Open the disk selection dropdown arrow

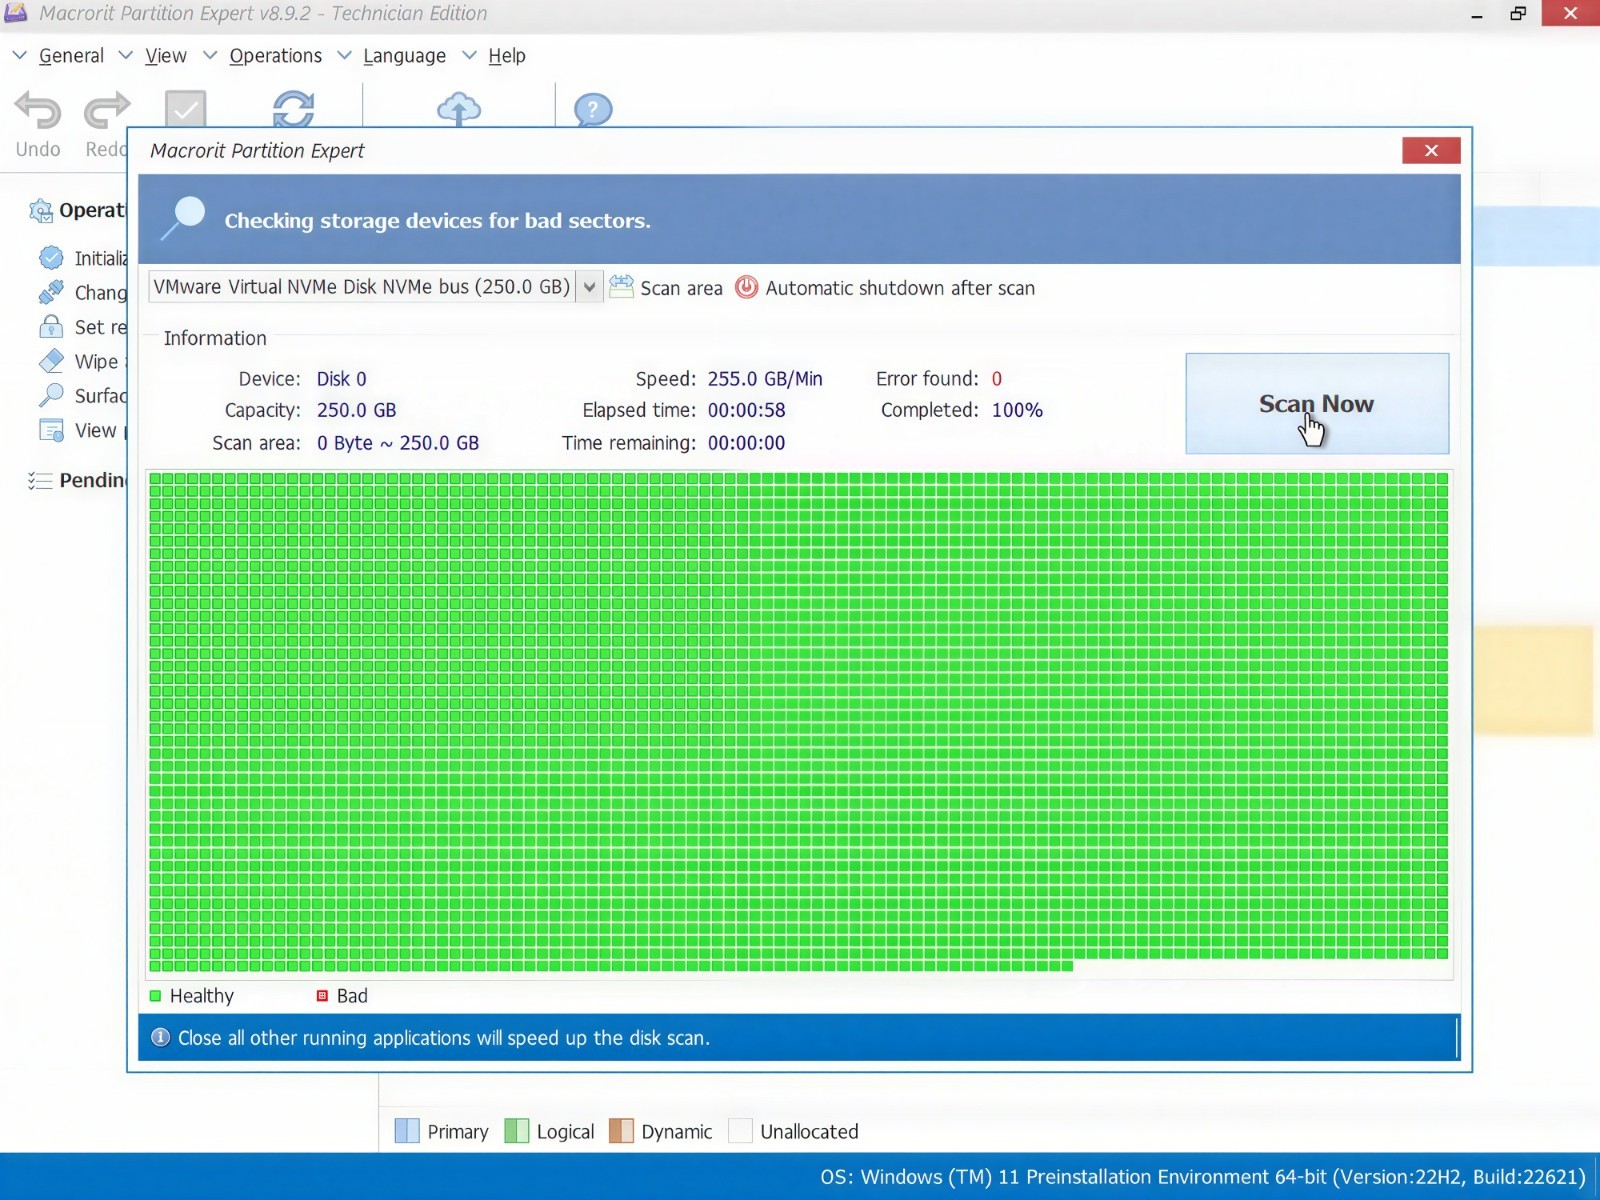[x=590, y=287]
